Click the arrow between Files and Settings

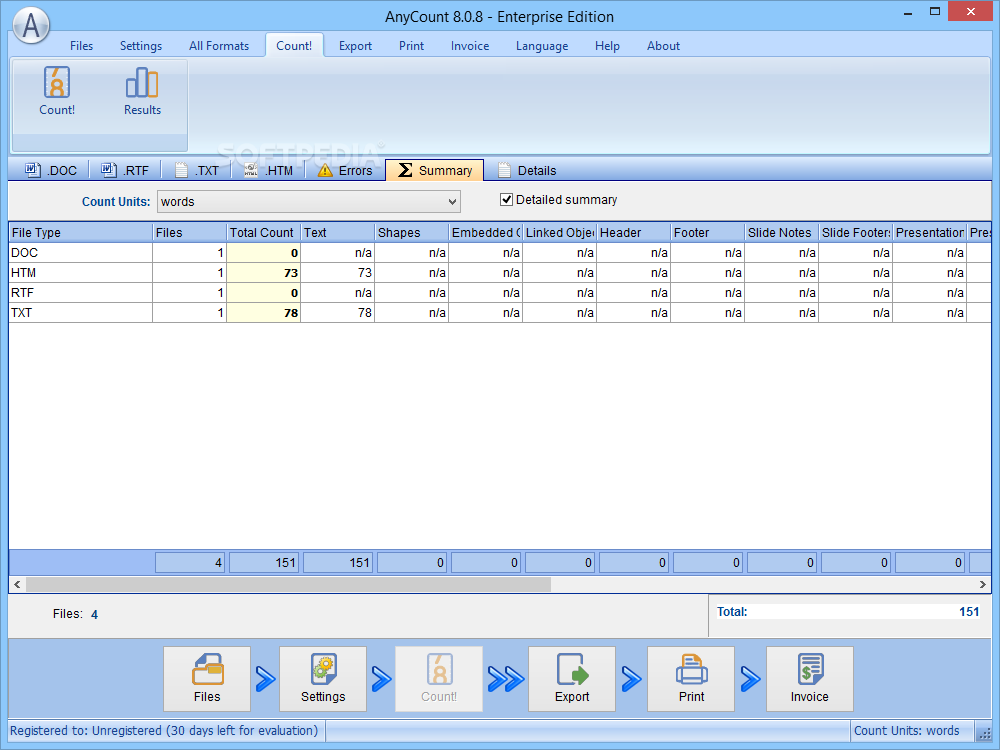point(265,679)
